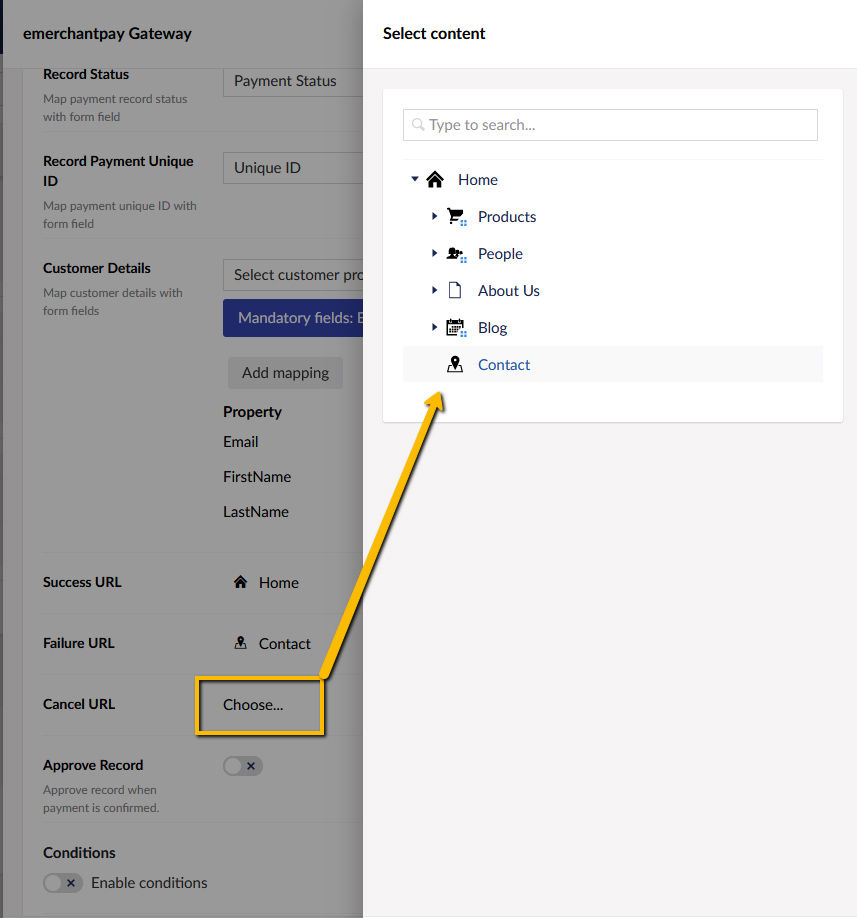Open the Select customer property dropdown
This screenshot has height=918, width=857.
pos(293,275)
